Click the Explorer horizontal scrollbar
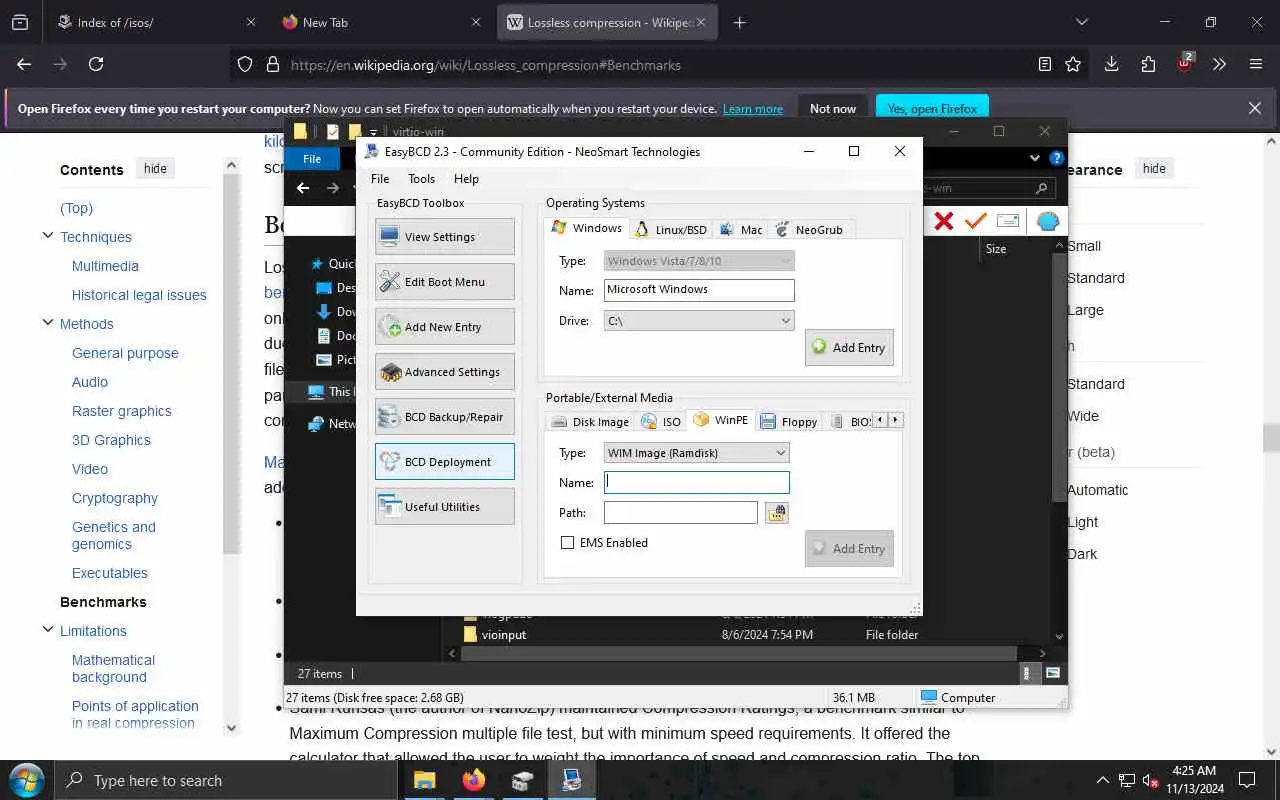 pos(740,653)
